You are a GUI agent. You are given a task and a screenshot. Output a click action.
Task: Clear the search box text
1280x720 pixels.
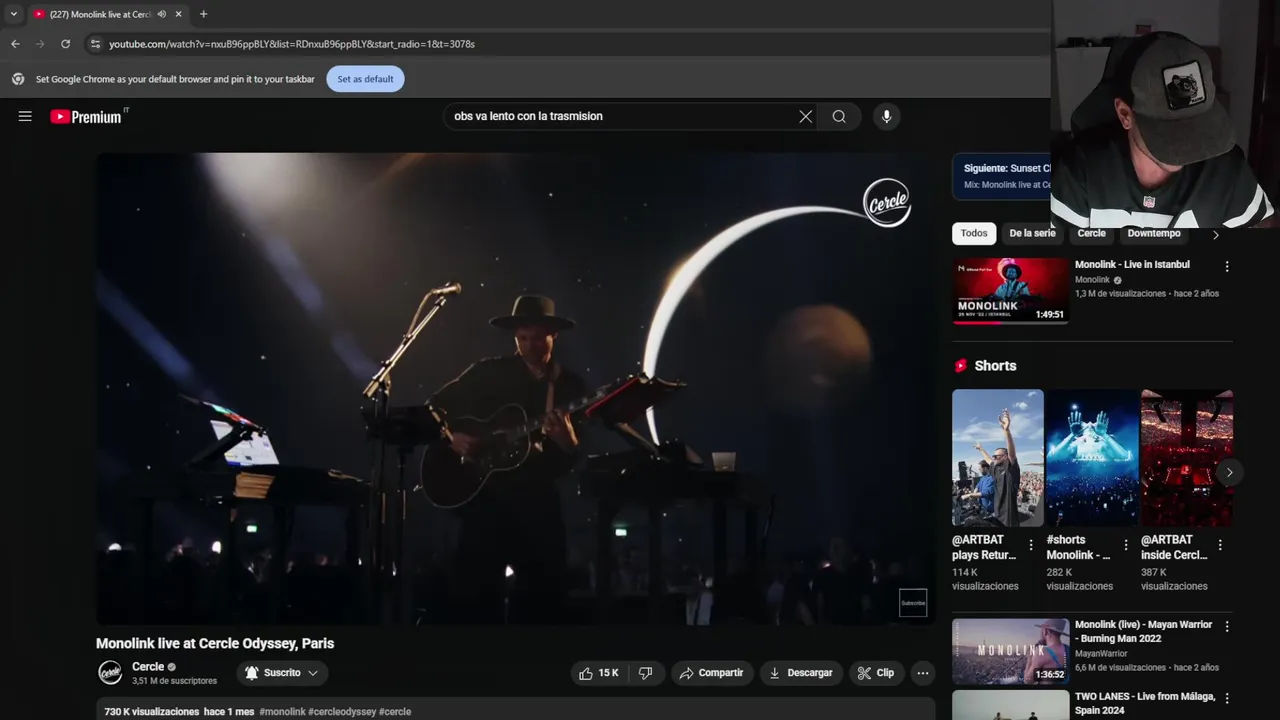pos(805,116)
